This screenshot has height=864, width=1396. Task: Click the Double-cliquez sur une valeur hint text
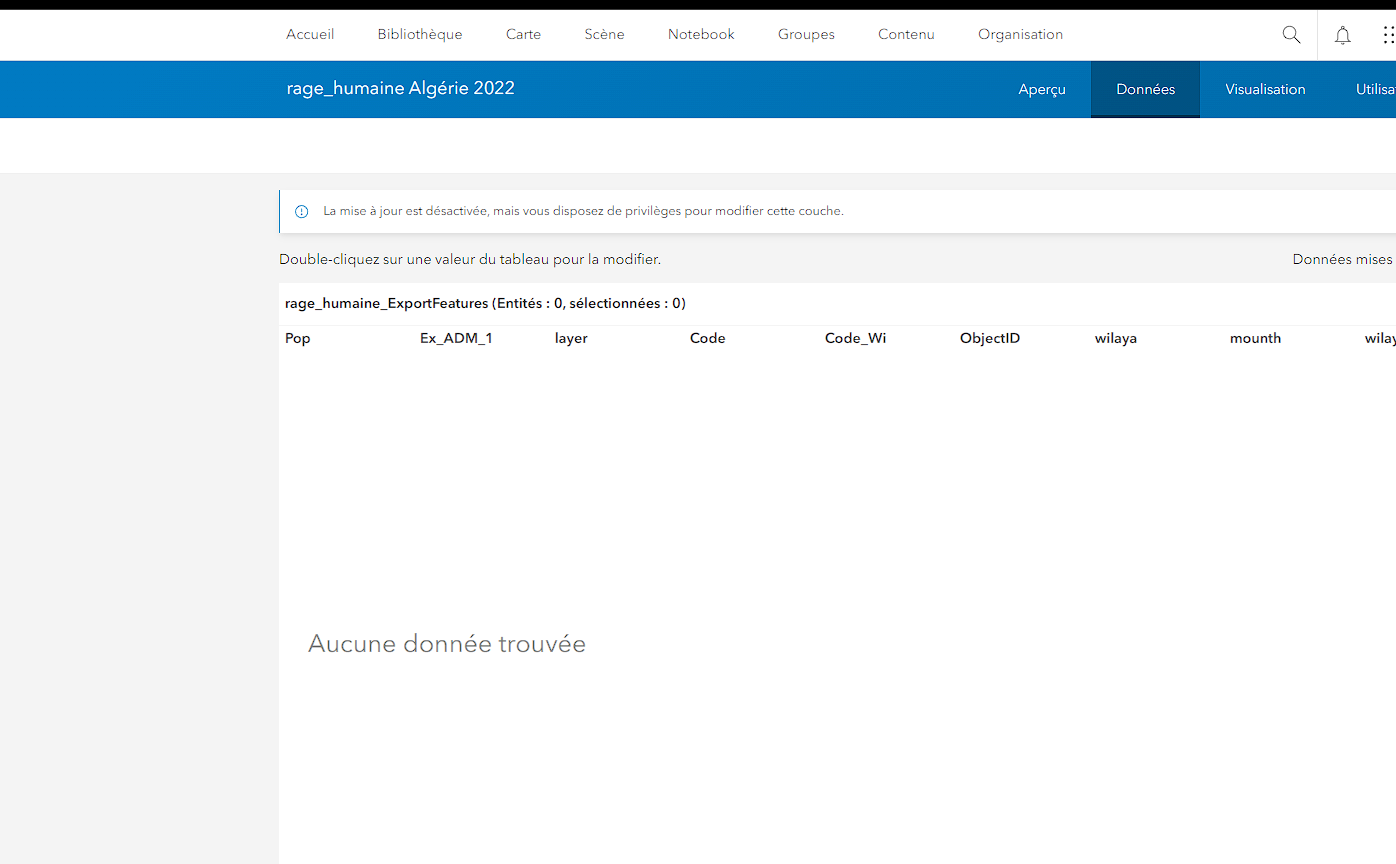coord(470,259)
